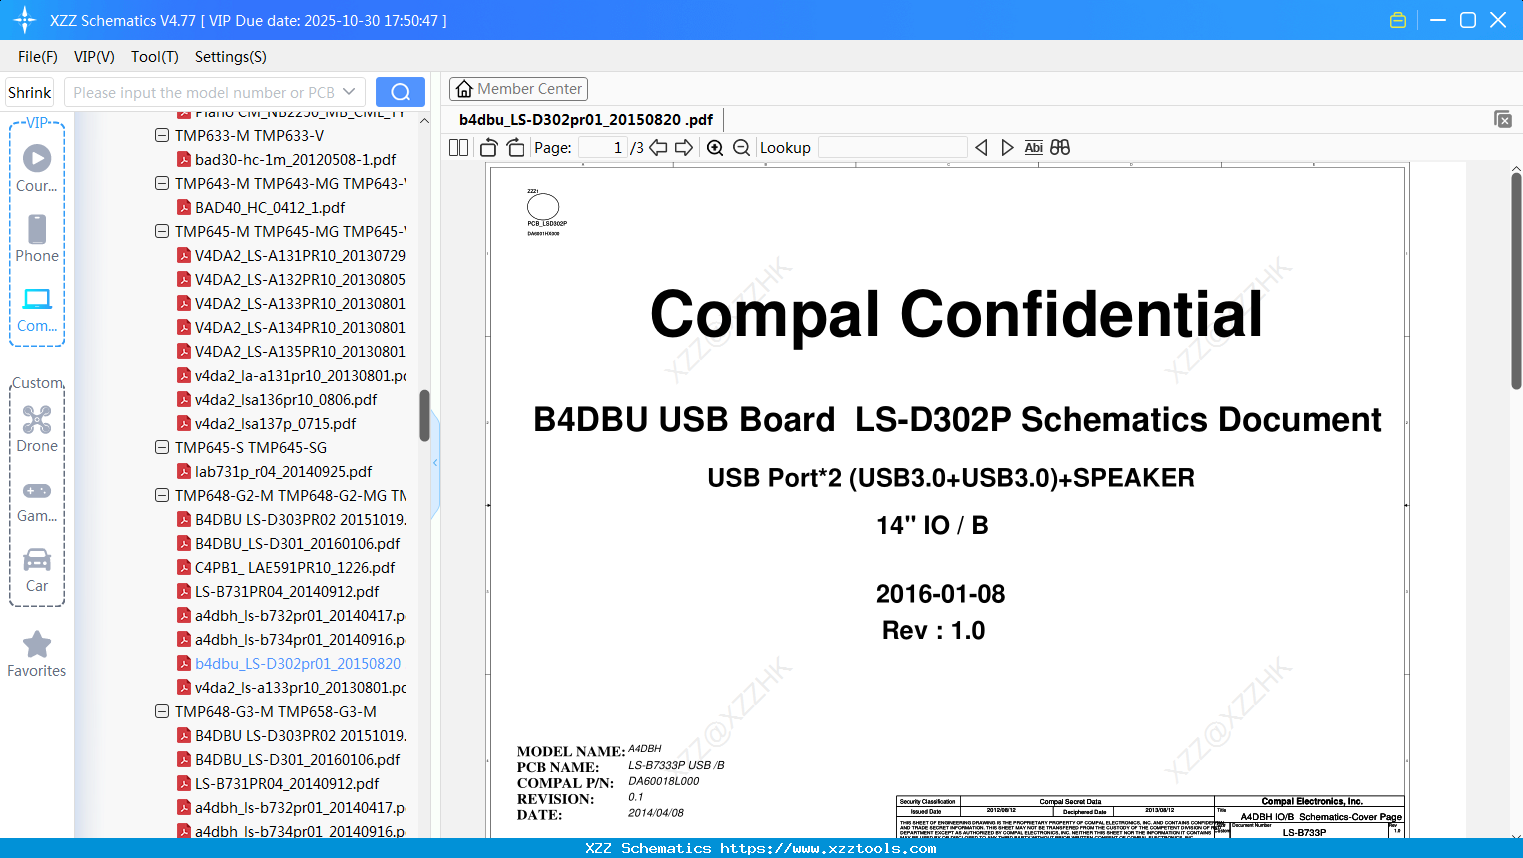Open model number dropdown arrow
This screenshot has height=858, width=1523.
pyautogui.click(x=349, y=92)
